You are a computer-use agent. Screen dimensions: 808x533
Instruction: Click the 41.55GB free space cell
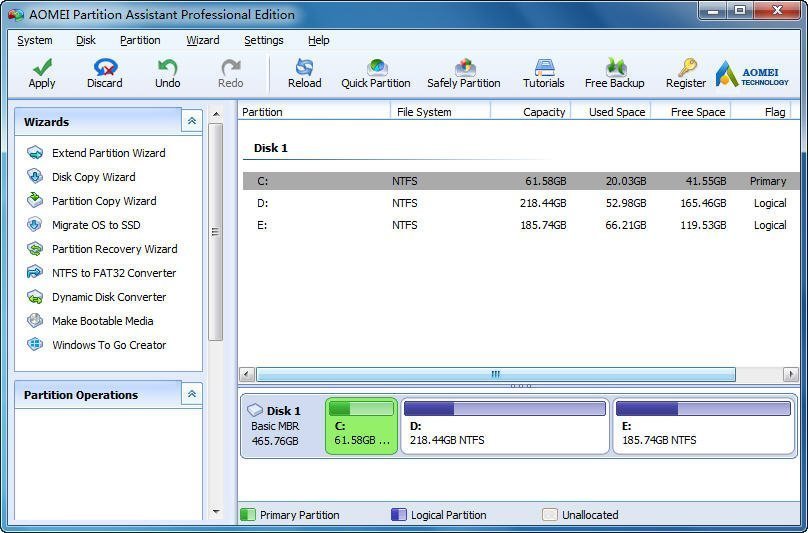click(705, 181)
